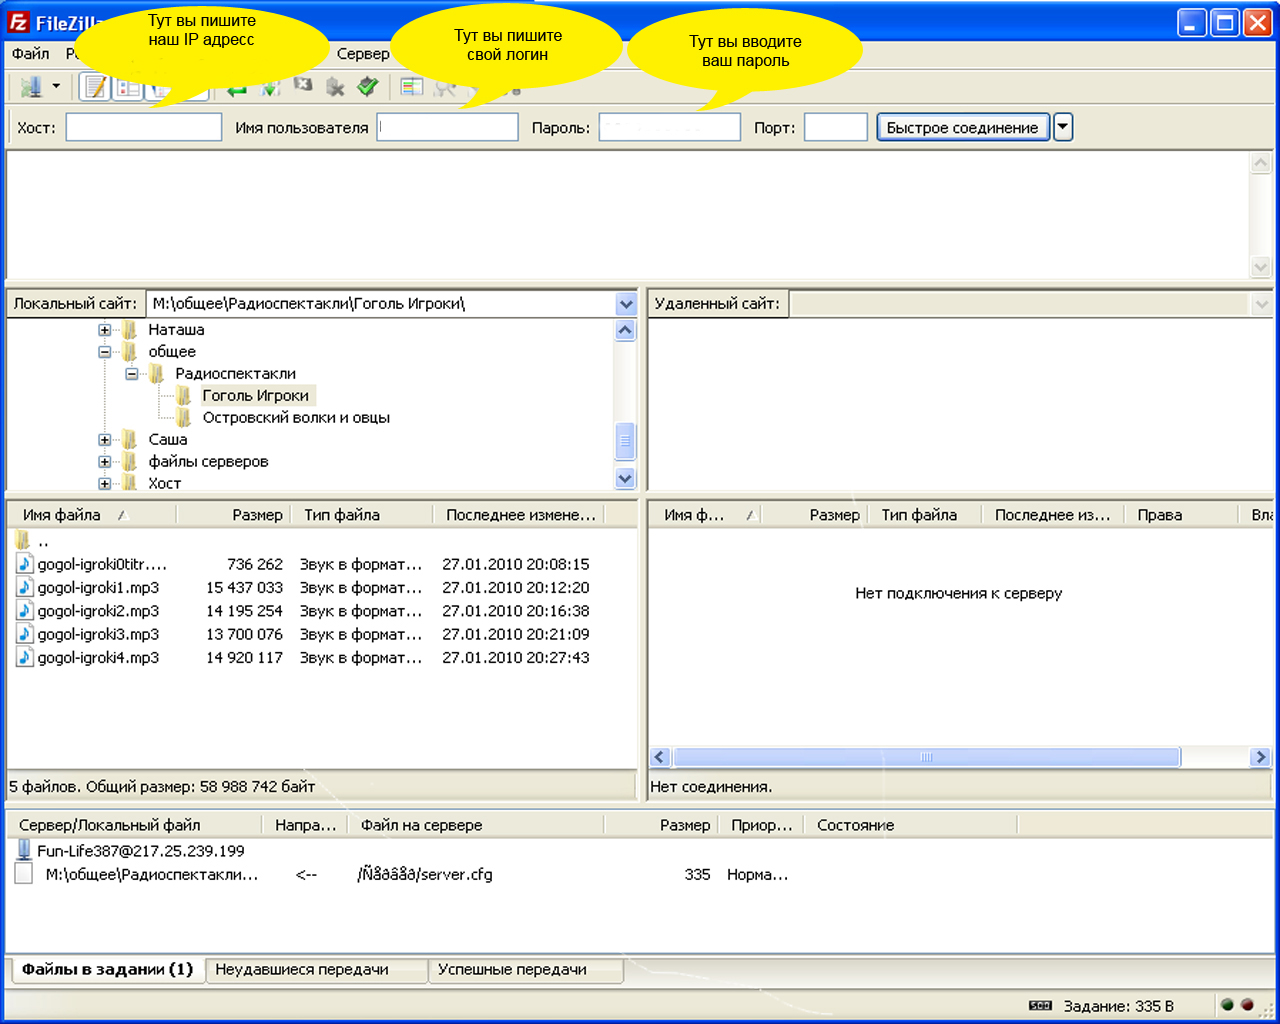Click the remote list horizontal scrollbar left arrow

(659, 757)
